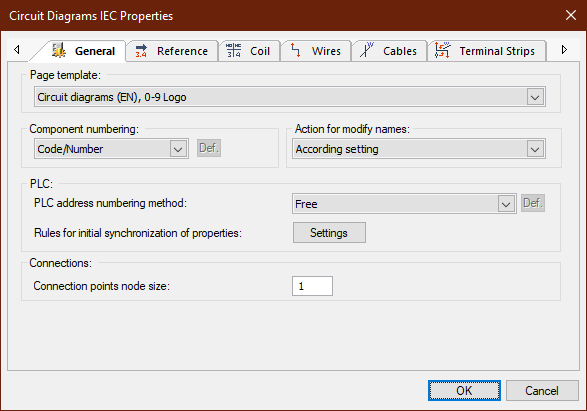Click the Settings button for synchronization rules
This screenshot has height=411, width=587.
[329, 233]
